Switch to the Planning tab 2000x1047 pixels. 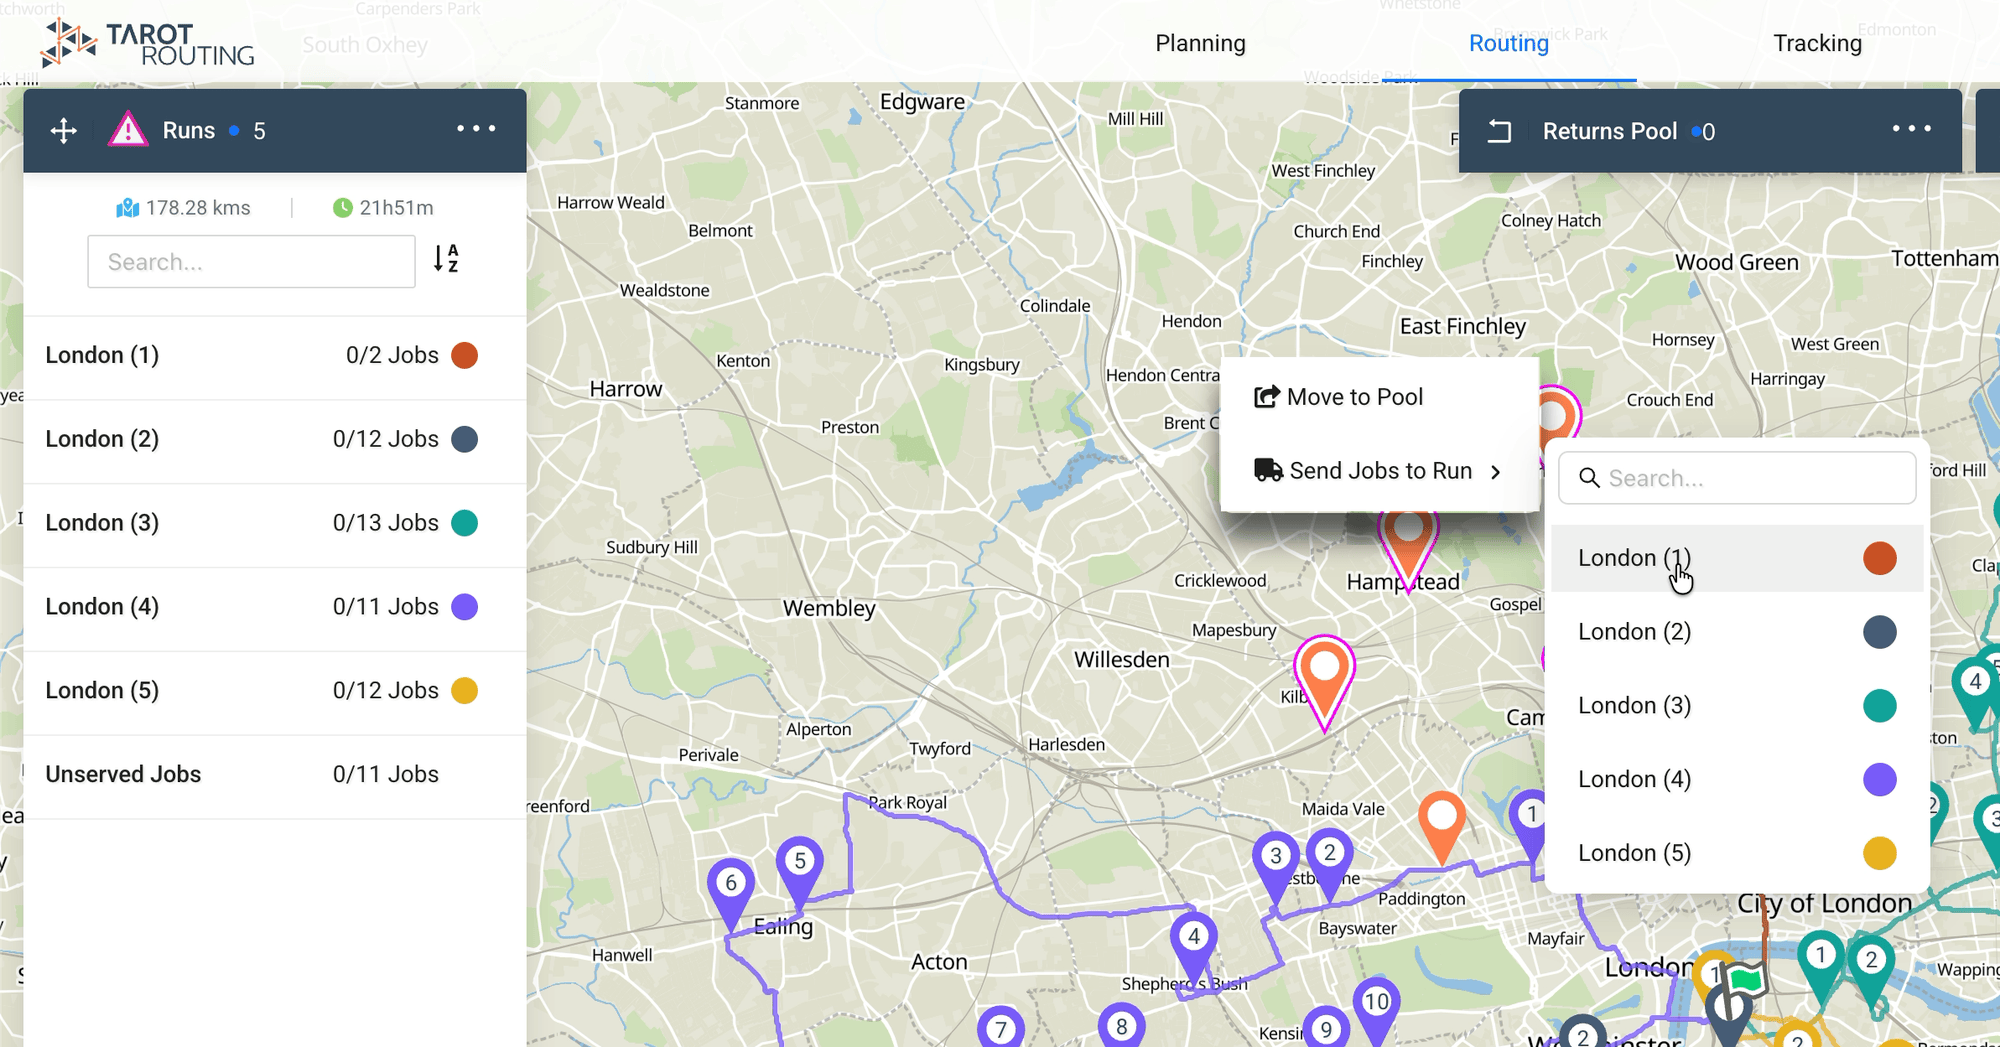[x=1200, y=43]
